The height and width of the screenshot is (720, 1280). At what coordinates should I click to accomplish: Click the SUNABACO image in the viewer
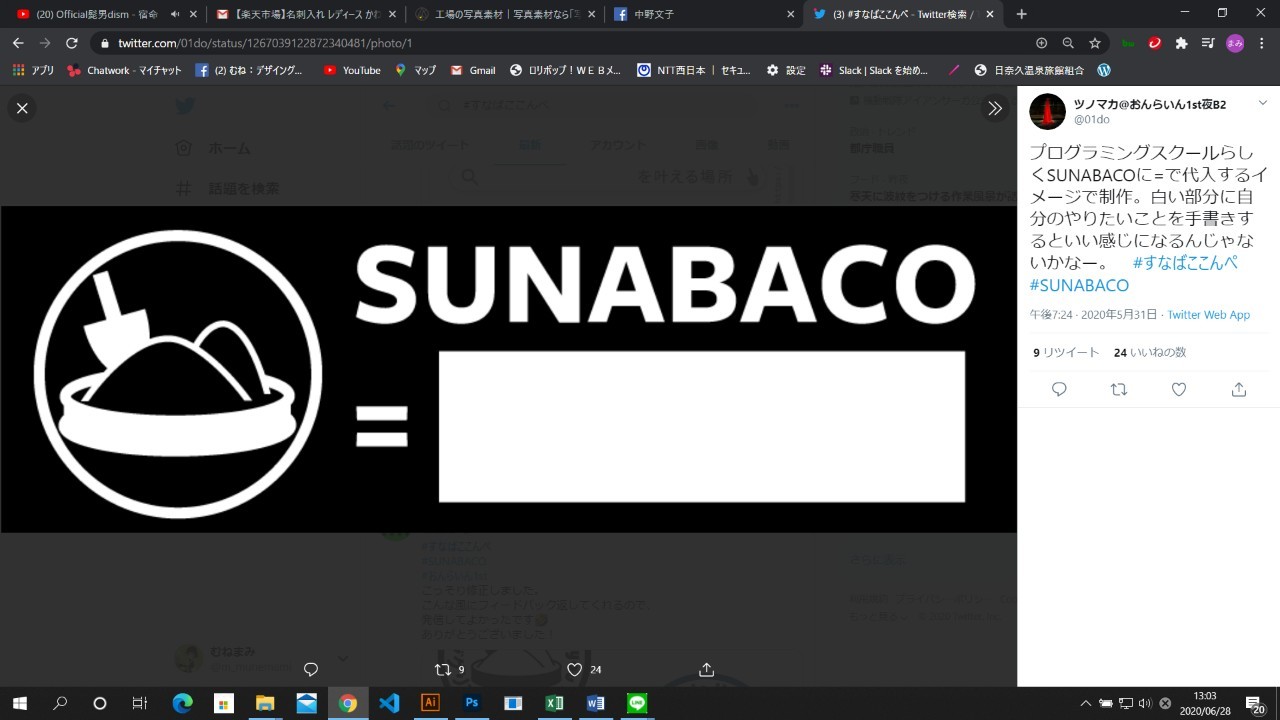(508, 369)
